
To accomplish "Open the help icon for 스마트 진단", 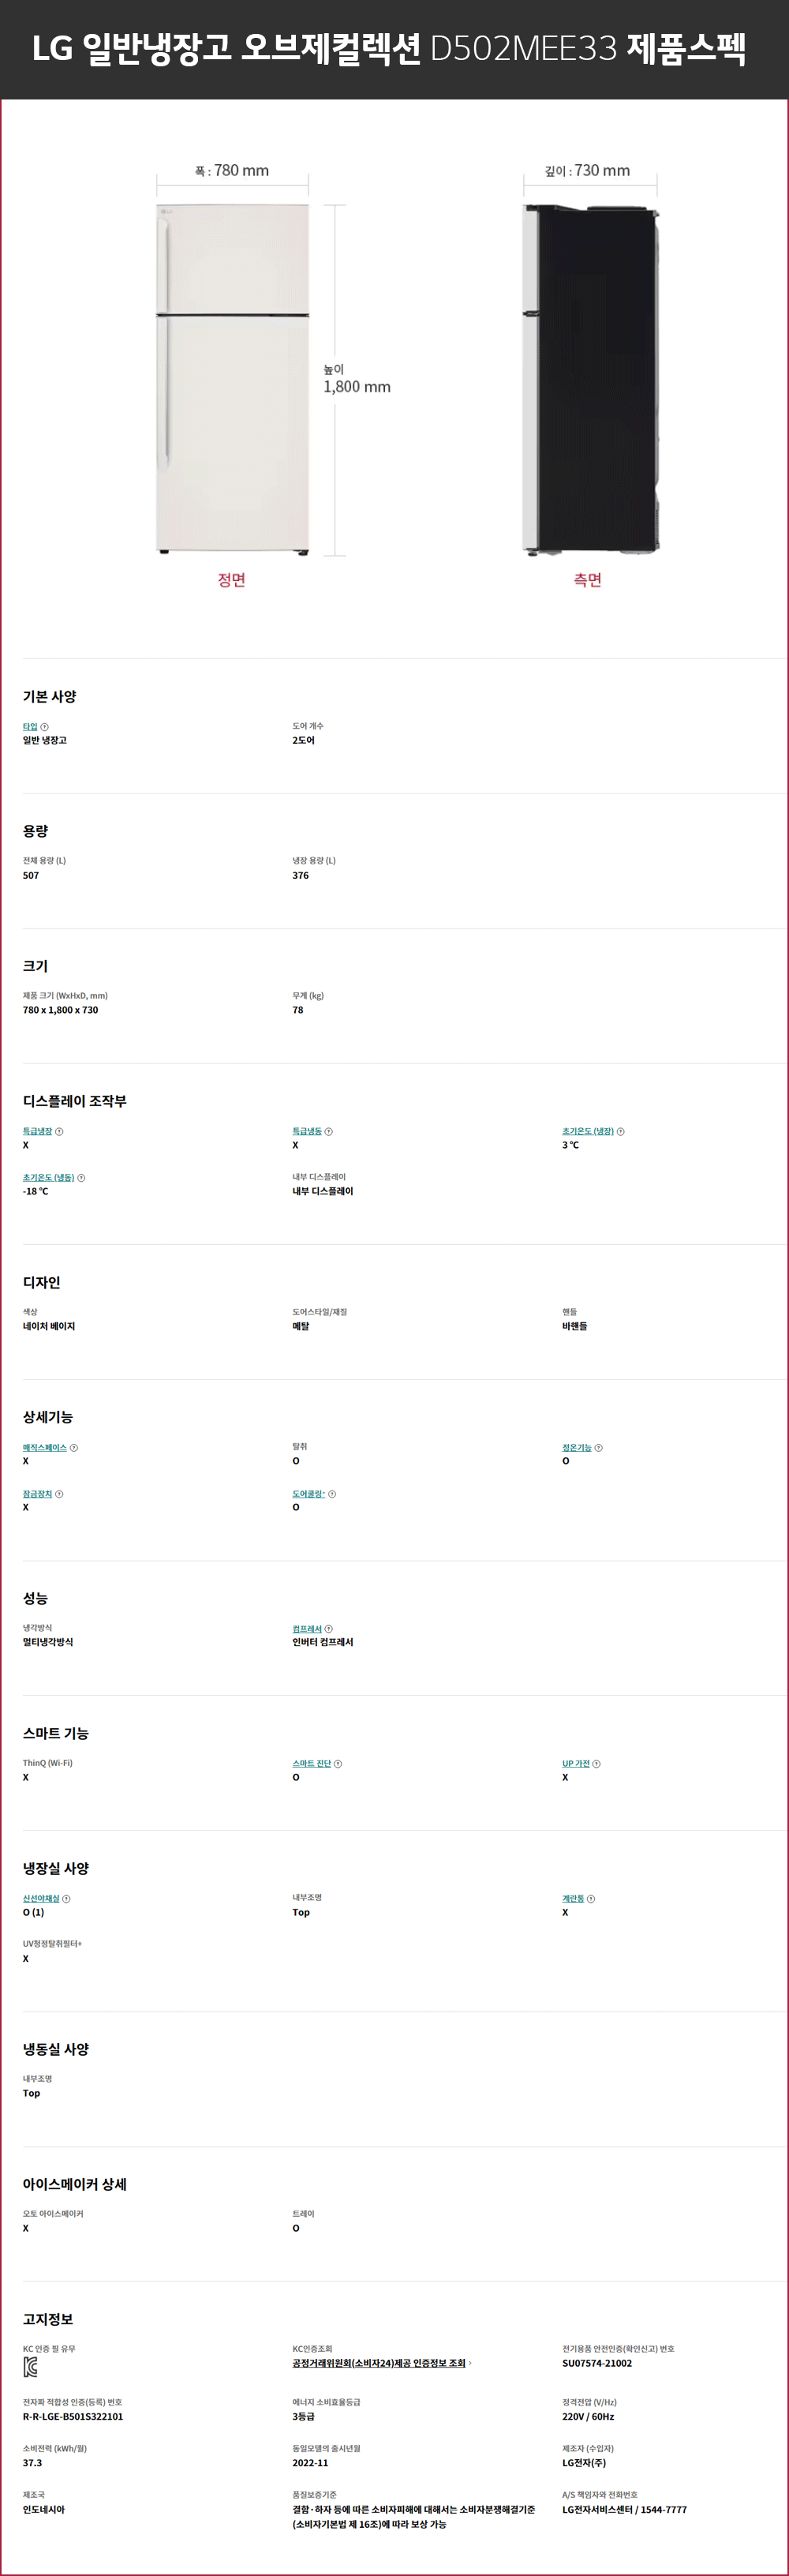I will (338, 1764).
